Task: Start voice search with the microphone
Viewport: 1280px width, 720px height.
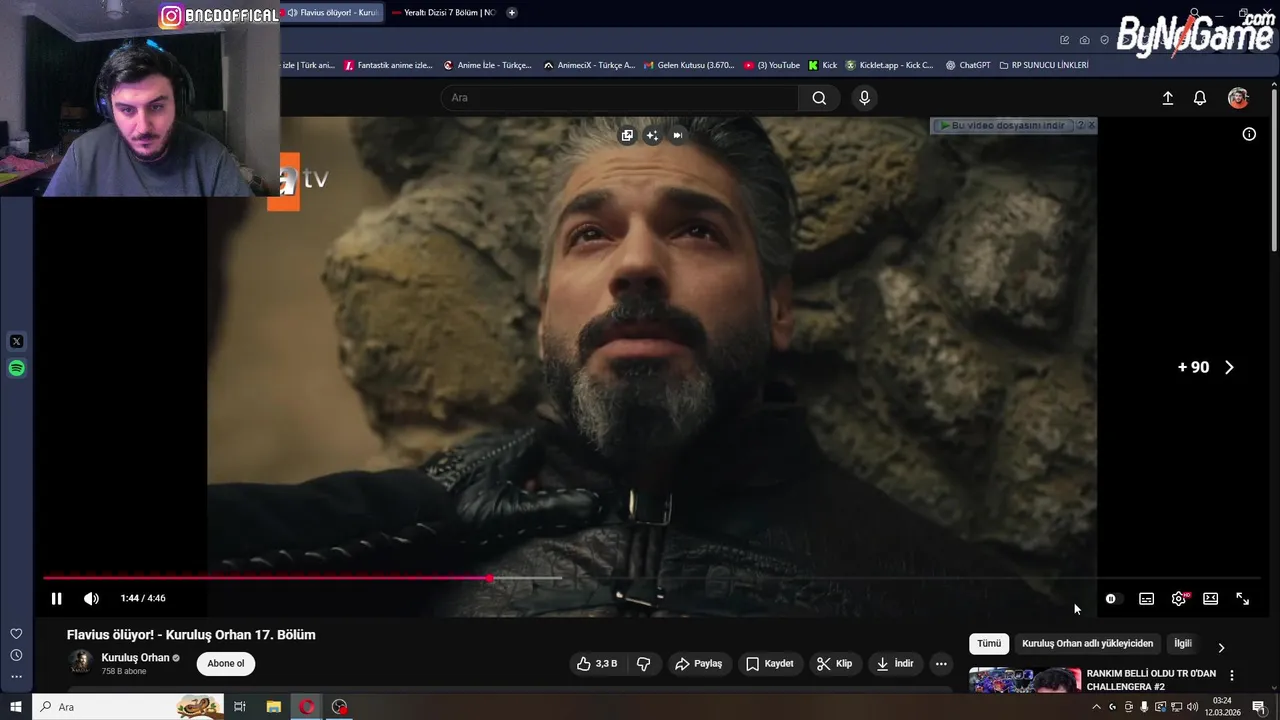Action: (x=864, y=97)
